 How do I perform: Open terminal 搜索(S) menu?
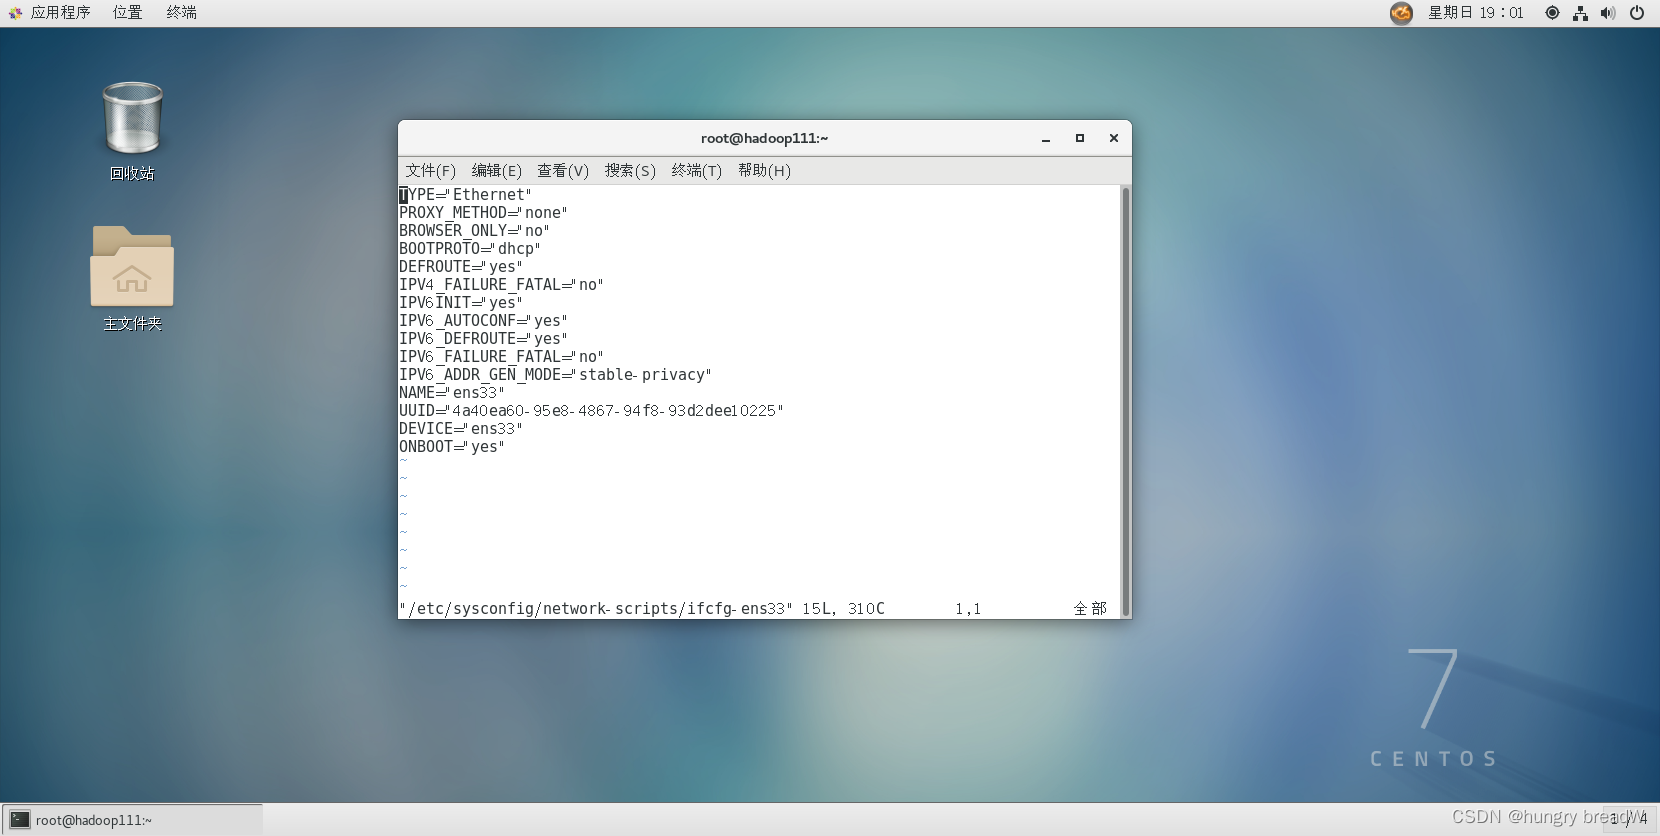(x=630, y=171)
